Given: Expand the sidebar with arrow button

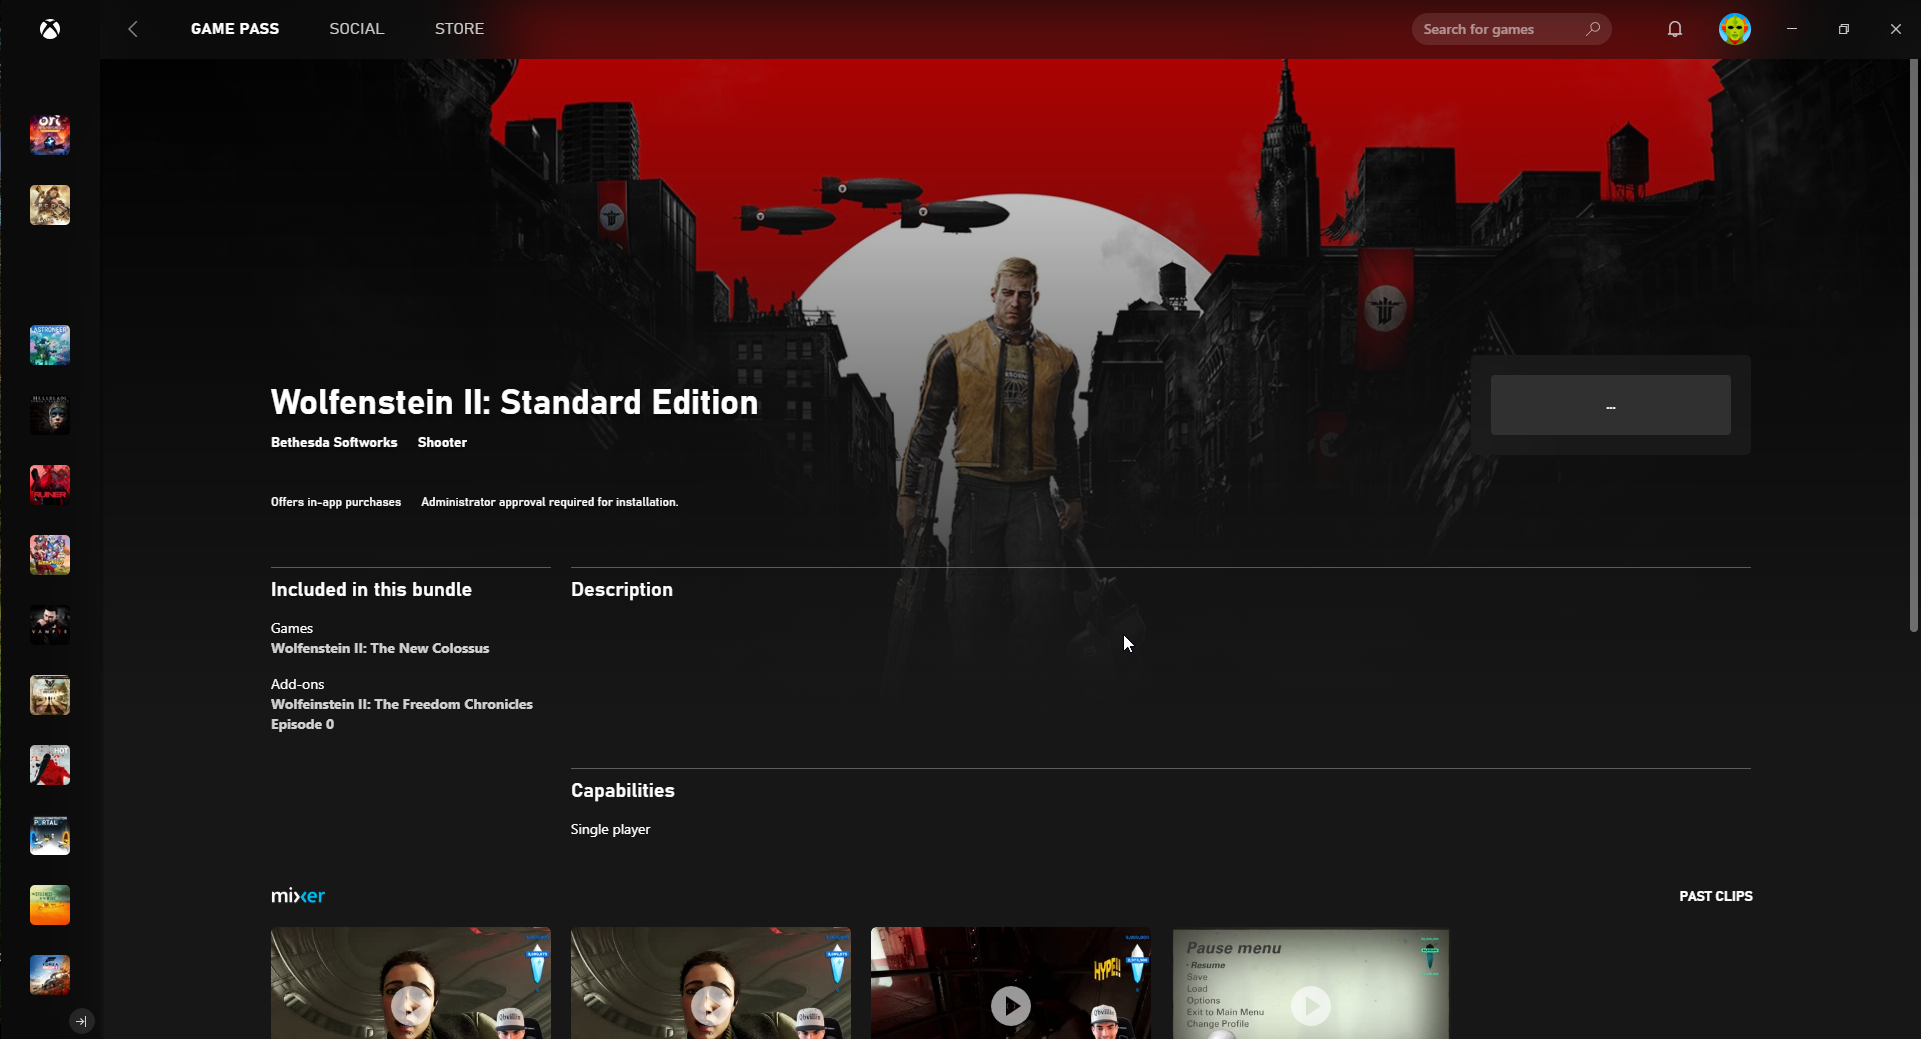Looking at the screenshot, I should pyautogui.click(x=82, y=1021).
